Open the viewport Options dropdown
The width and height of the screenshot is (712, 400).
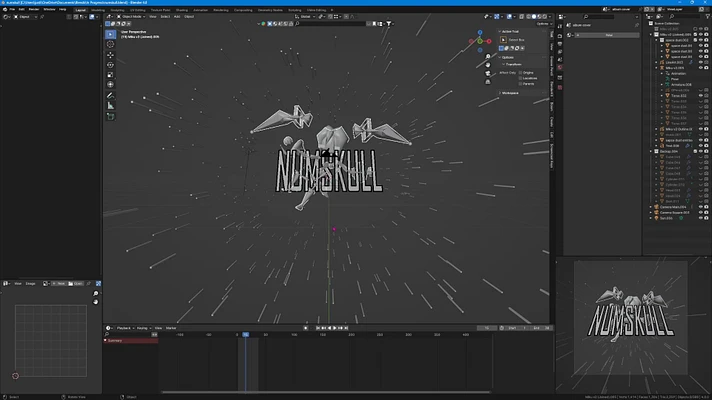[543, 24]
